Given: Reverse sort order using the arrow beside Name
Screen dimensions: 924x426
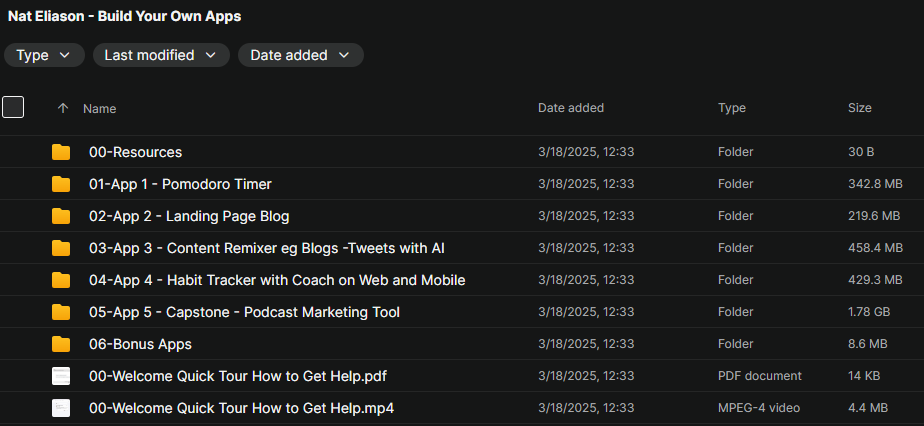Looking at the screenshot, I should tap(63, 108).
